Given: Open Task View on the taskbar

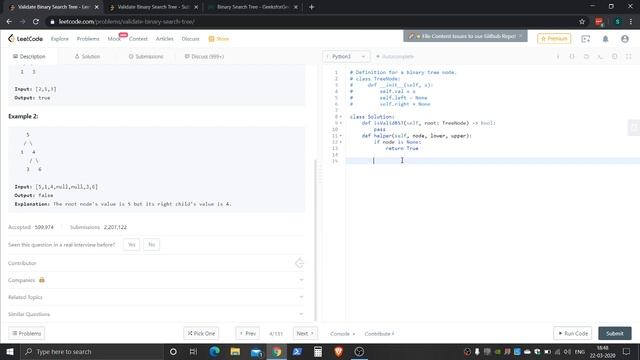Looking at the screenshot, I should (x=193, y=351).
